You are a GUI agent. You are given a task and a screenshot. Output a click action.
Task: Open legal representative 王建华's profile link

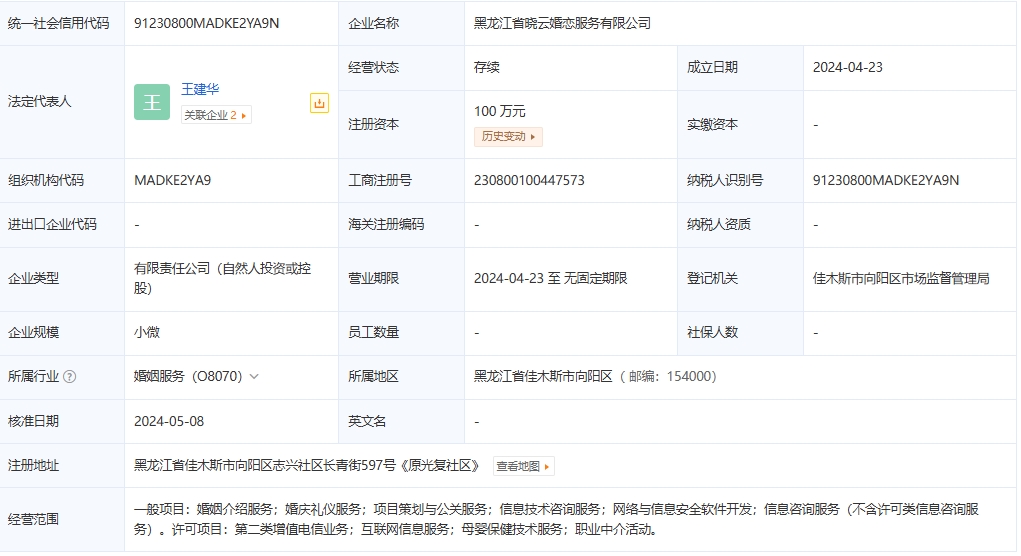tap(200, 89)
